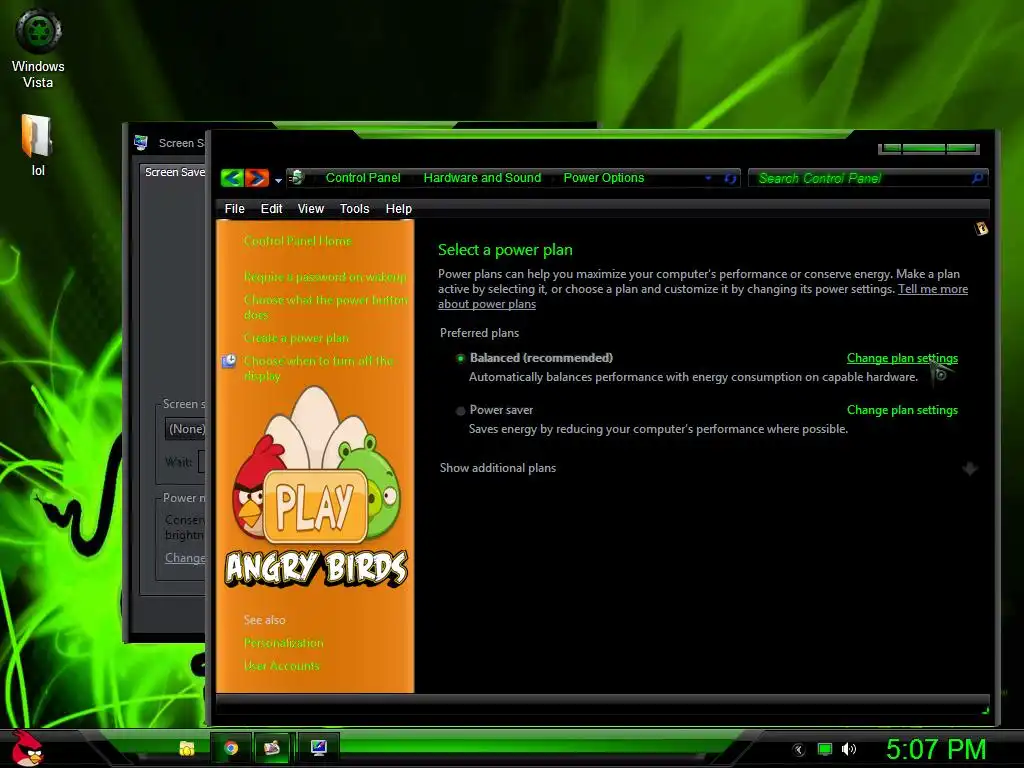Click the green network tray icon
The image size is (1024, 768).
tap(825, 750)
